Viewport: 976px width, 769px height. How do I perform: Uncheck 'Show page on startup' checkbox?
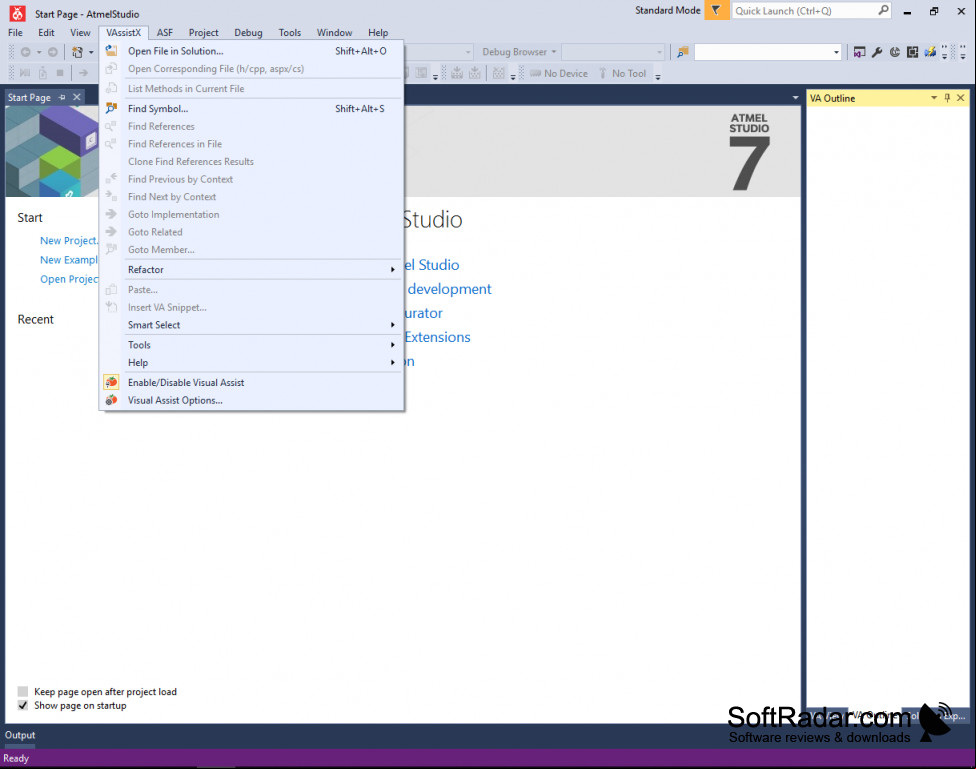[23, 705]
